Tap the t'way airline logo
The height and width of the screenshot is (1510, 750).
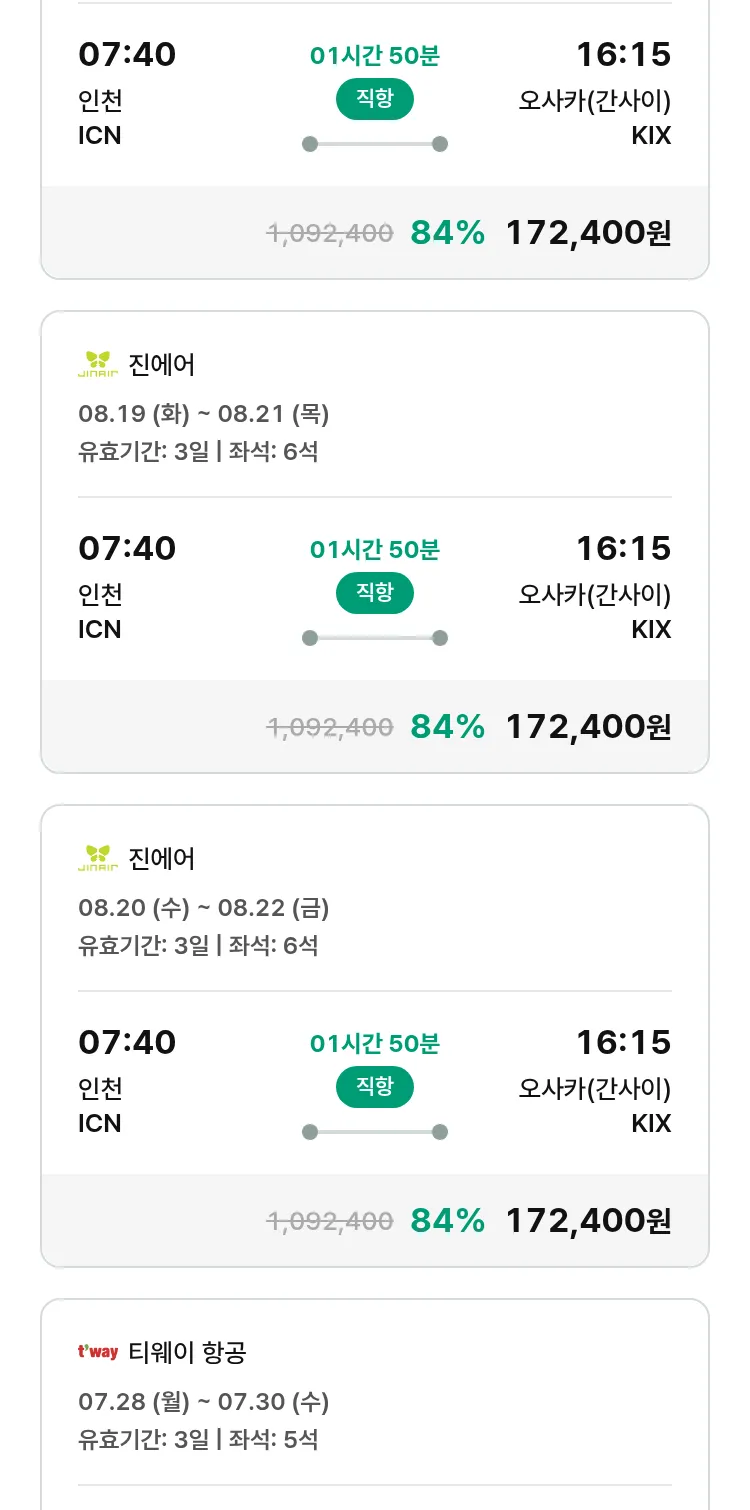coord(97,1352)
